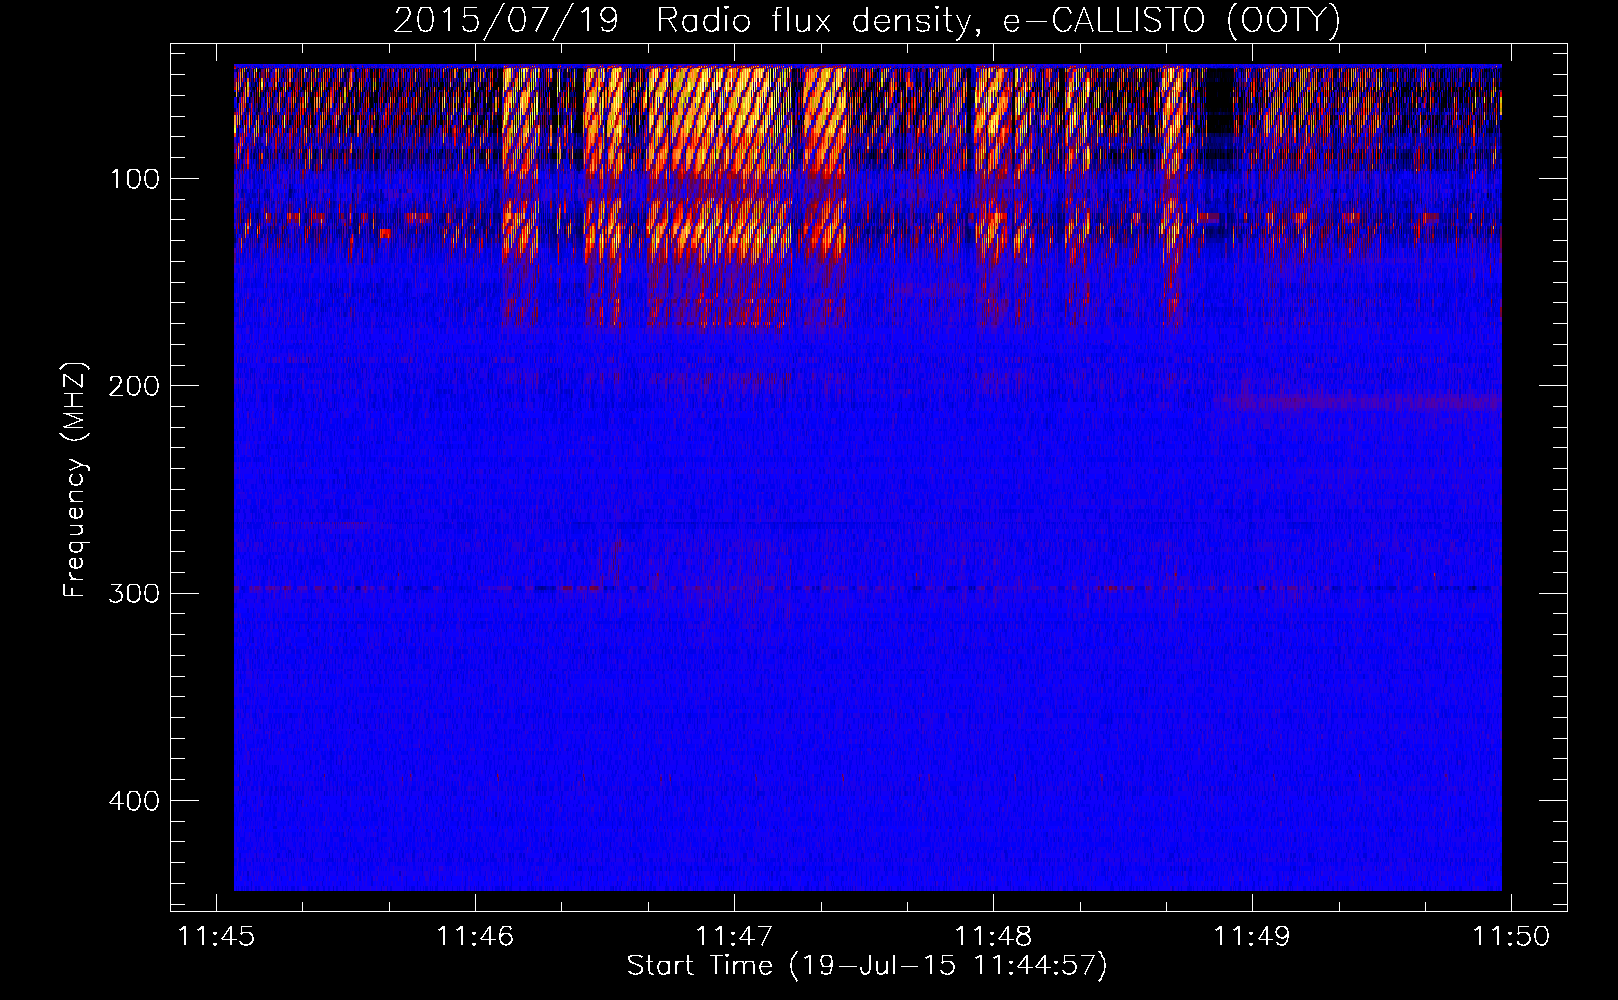This screenshot has width=1618, height=1000.
Task: Select the 11:50 time tick label
Action: click(x=1511, y=936)
